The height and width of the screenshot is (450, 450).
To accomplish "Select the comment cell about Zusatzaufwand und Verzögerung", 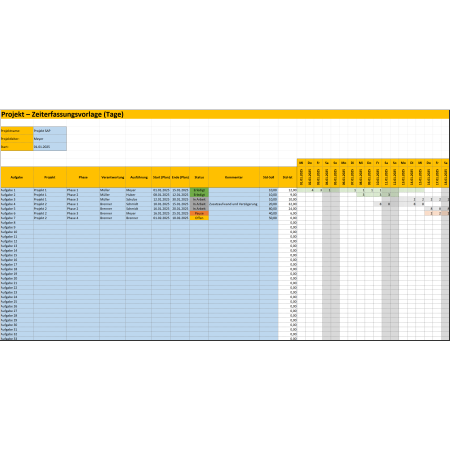I will click(x=234, y=204).
